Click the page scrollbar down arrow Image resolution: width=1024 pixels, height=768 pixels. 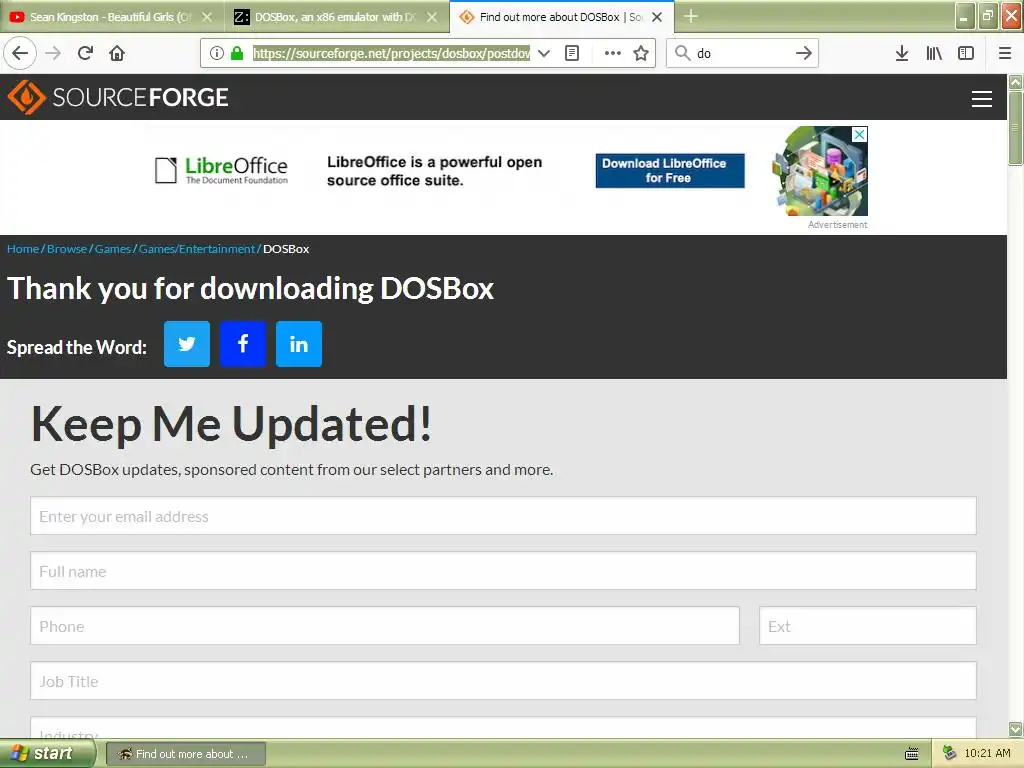click(1016, 729)
